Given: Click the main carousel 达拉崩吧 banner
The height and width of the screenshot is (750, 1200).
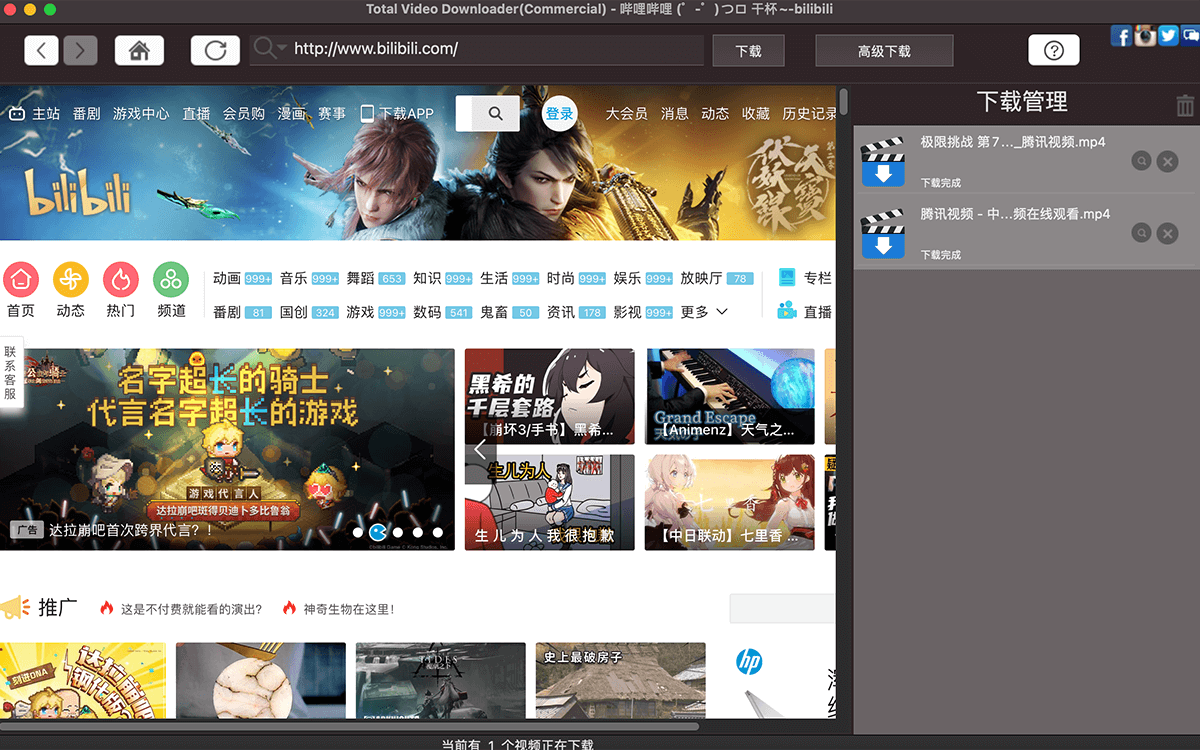Looking at the screenshot, I should [227, 448].
